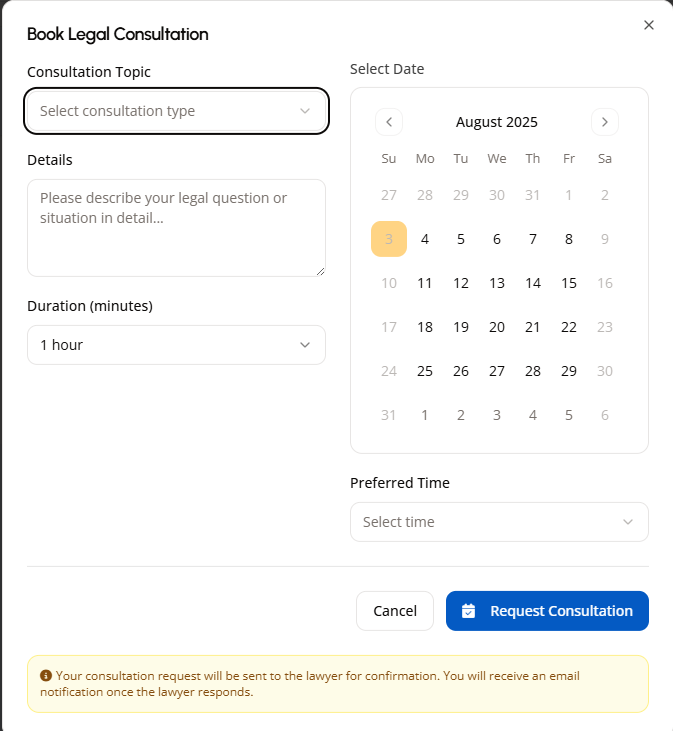The height and width of the screenshot is (731, 673).
Task: Click calendar icon on Request Consultation button
Action: 468,611
